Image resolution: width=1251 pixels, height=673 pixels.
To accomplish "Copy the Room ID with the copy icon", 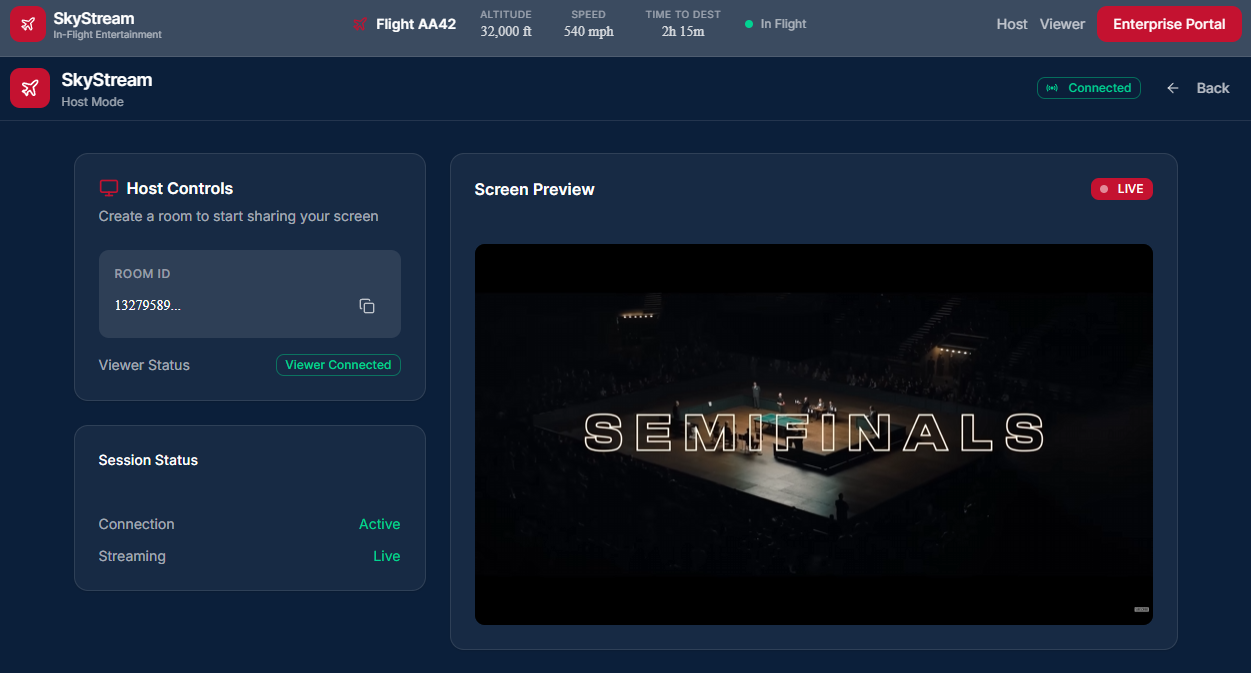I will click(367, 306).
